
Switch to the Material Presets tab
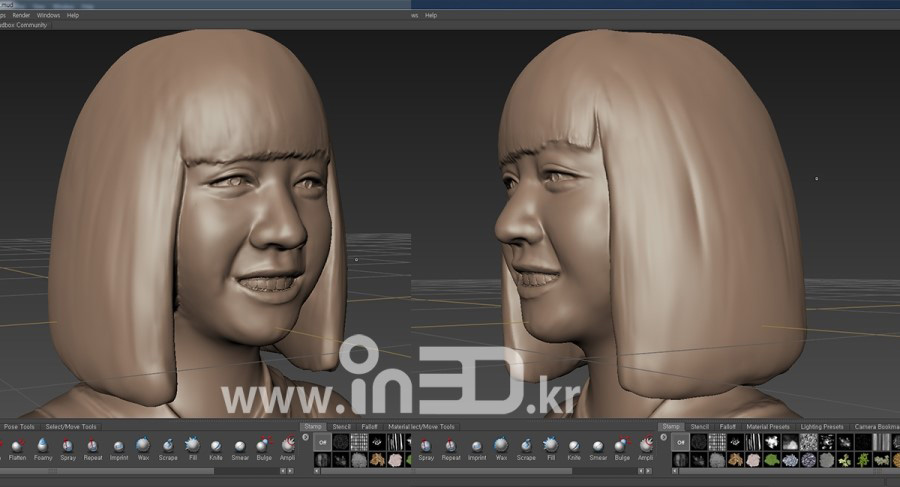coord(768,427)
